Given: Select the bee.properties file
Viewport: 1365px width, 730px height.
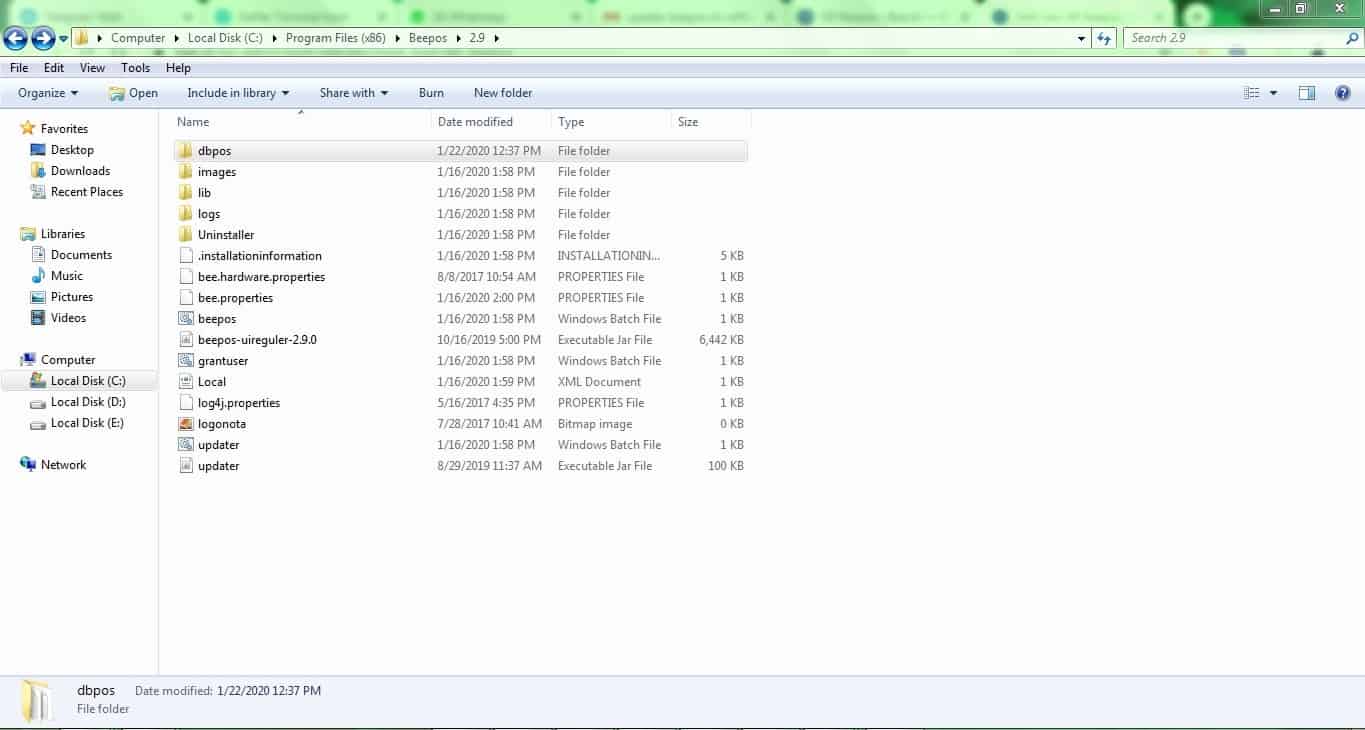Looking at the screenshot, I should click(460, 298).
